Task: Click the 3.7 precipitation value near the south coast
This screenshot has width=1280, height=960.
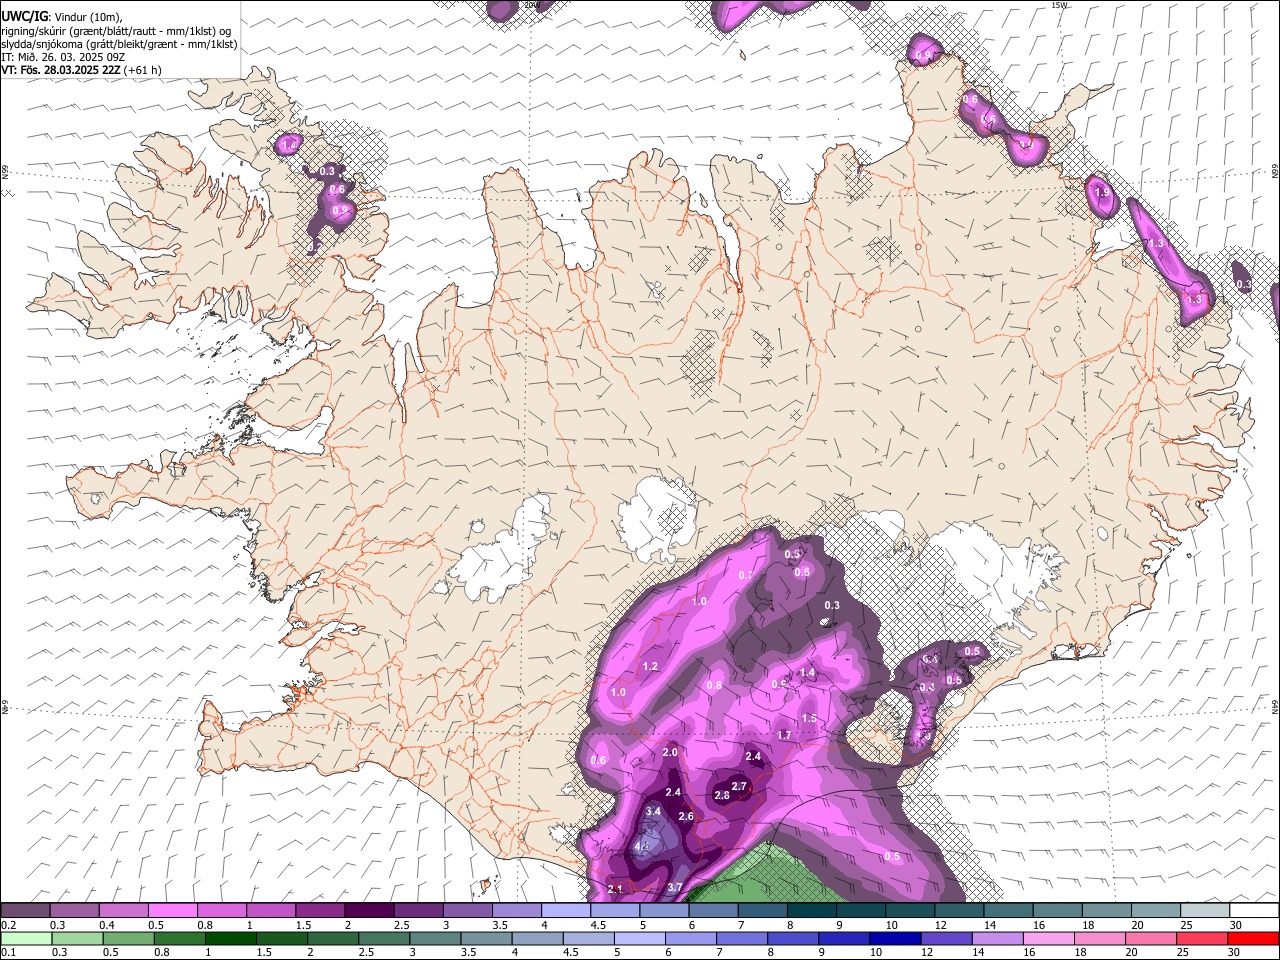Action: pos(675,887)
